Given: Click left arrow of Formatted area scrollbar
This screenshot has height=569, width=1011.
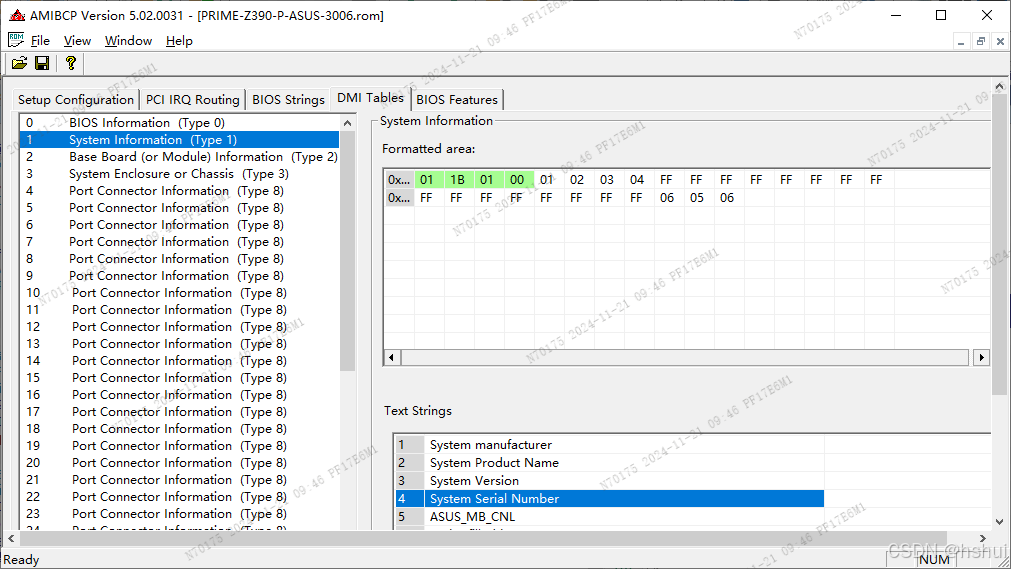Looking at the screenshot, I should pos(391,357).
